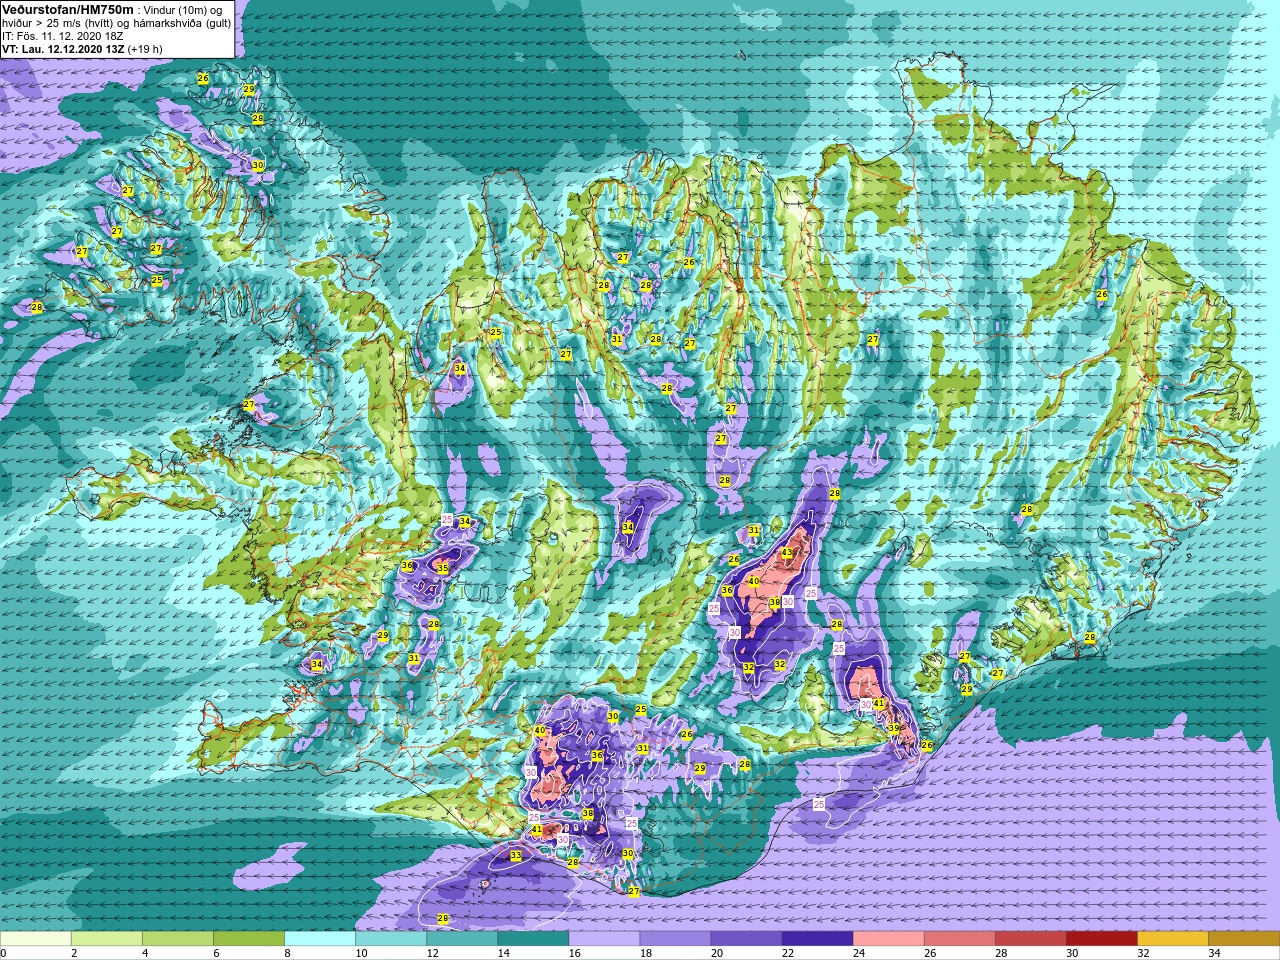Image resolution: width=1280 pixels, height=960 pixels.
Task: Choose the 22–24 dark indigo legend swatch
Action: coord(817,939)
